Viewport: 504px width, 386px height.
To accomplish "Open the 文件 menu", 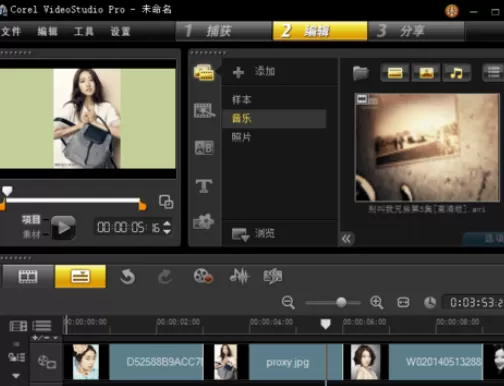I will [11, 31].
